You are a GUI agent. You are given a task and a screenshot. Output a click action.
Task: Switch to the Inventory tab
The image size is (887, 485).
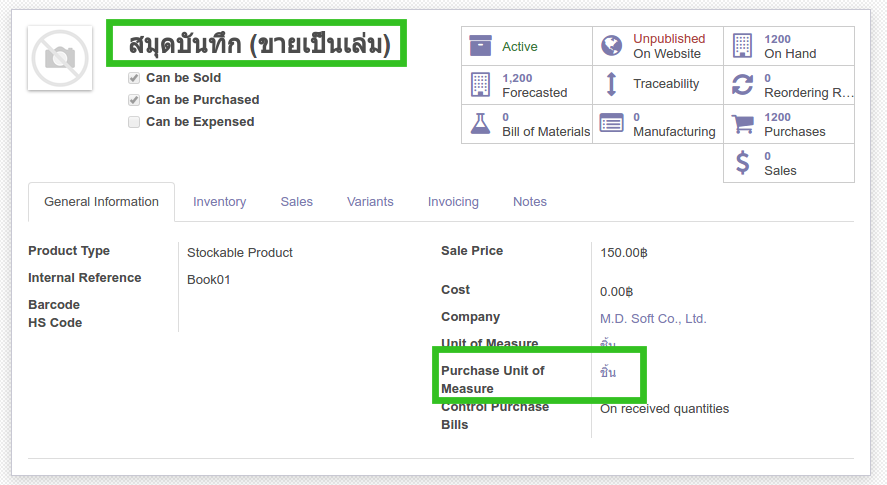(x=219, y=202)
